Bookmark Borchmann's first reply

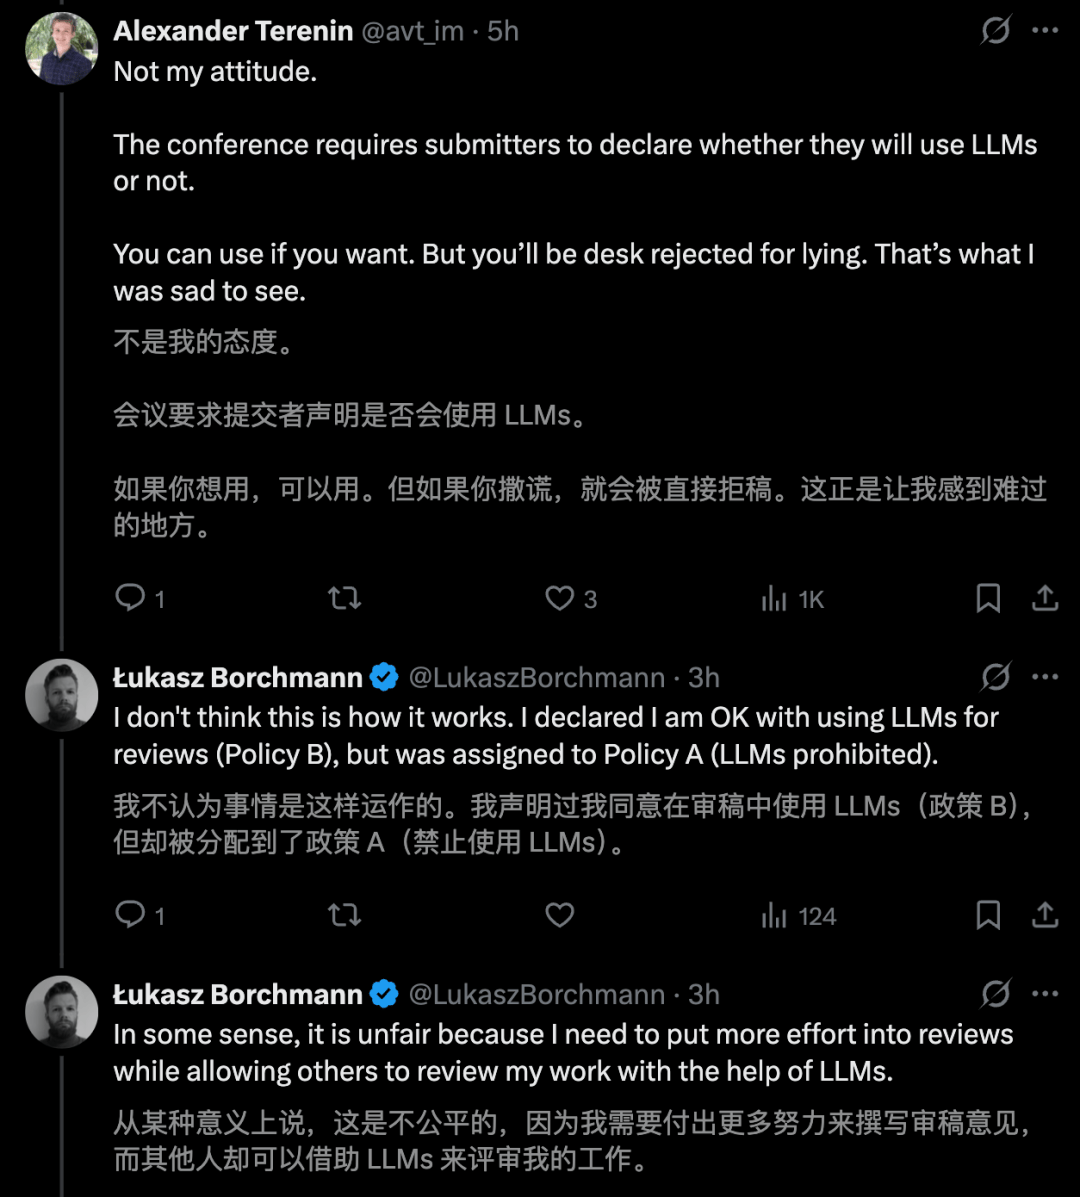click(988, 915)
